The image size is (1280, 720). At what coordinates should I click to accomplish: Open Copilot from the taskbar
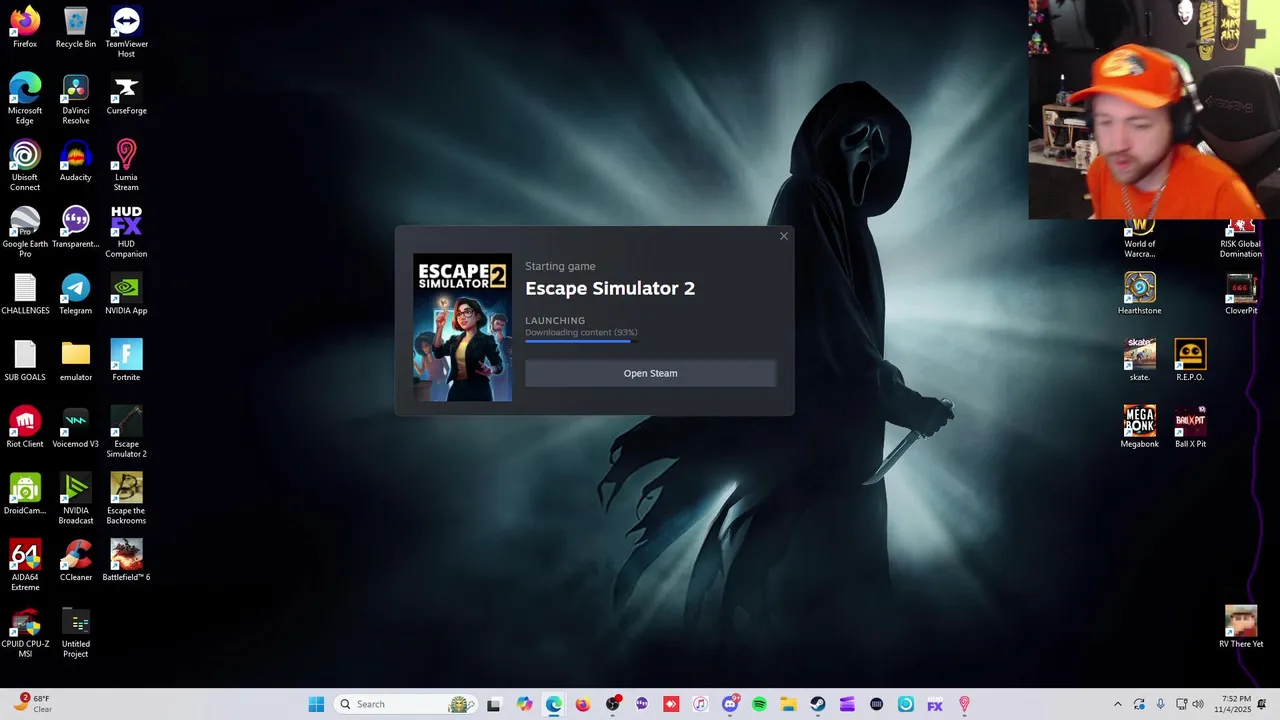(x=525, y=704)
